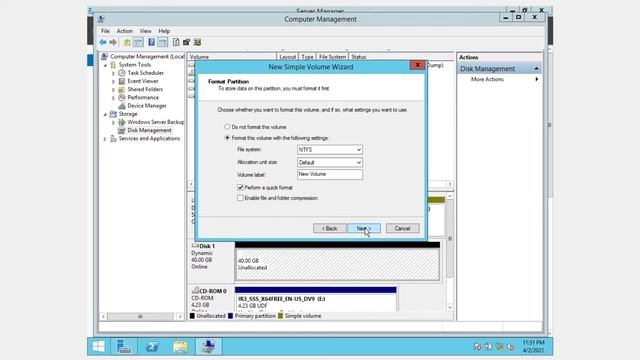
Task: Select Windows Server Backup node
Action: tap(156, 122)
